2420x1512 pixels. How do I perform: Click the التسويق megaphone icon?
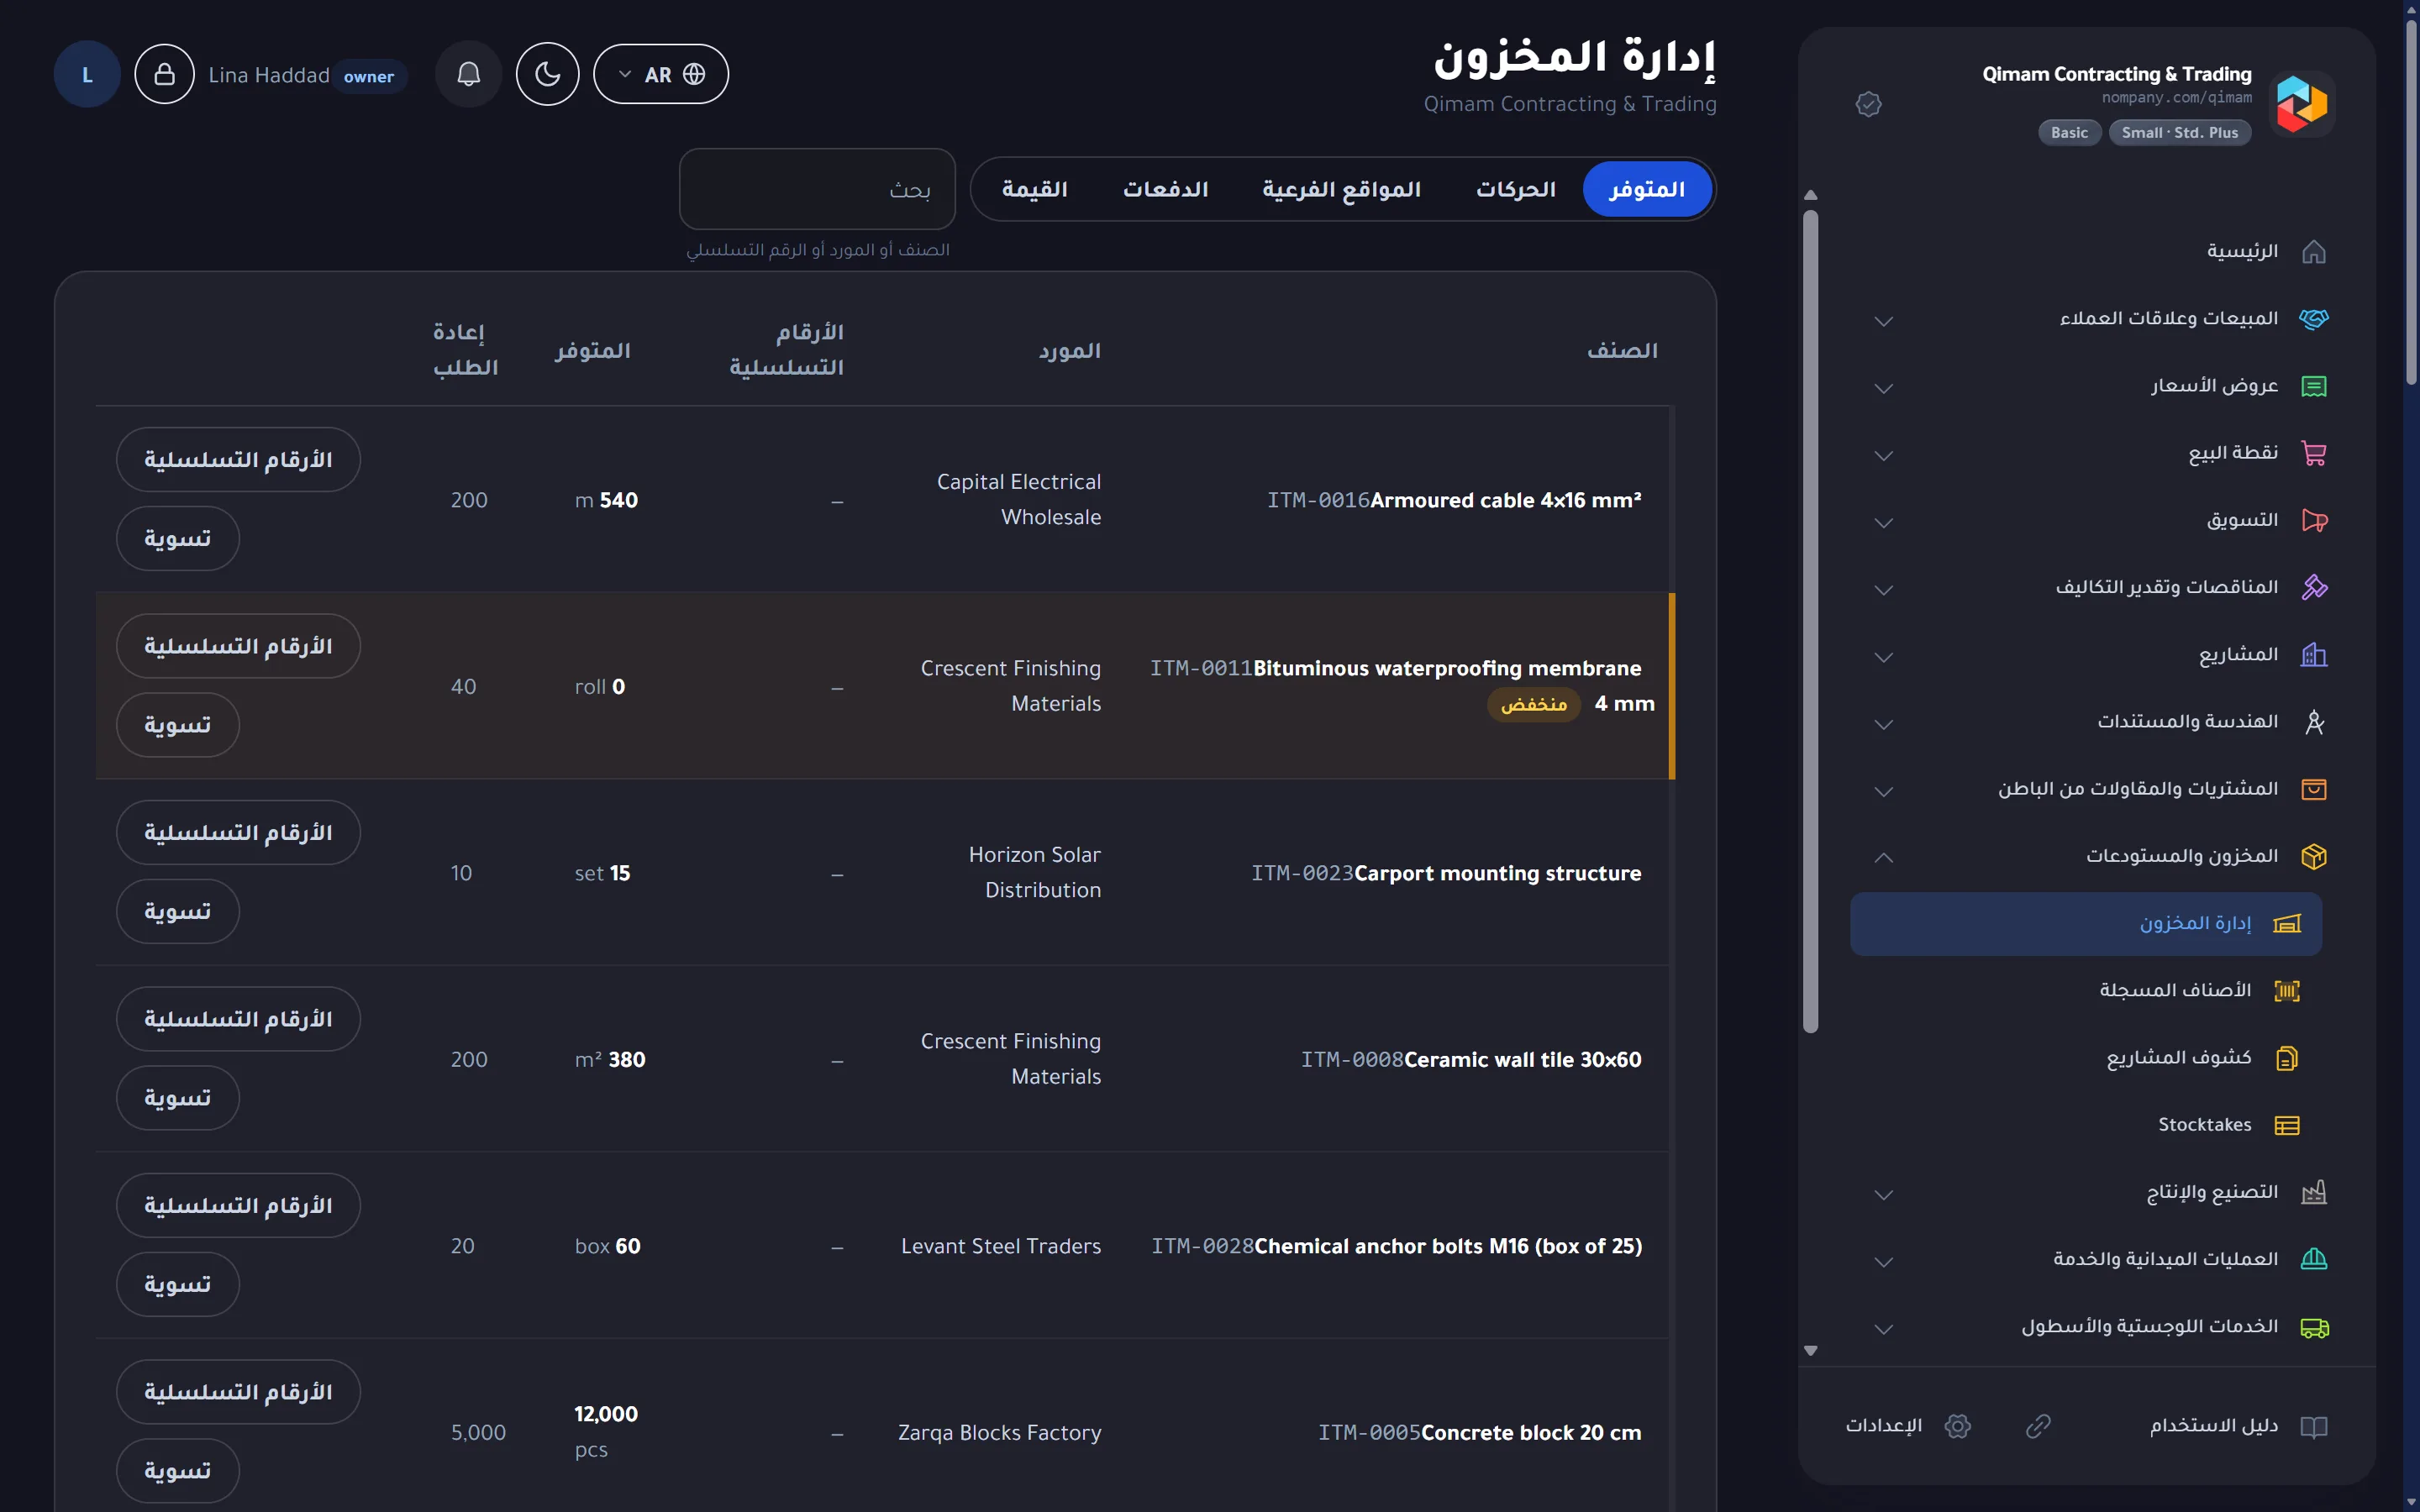click(x=2313, y=520)
